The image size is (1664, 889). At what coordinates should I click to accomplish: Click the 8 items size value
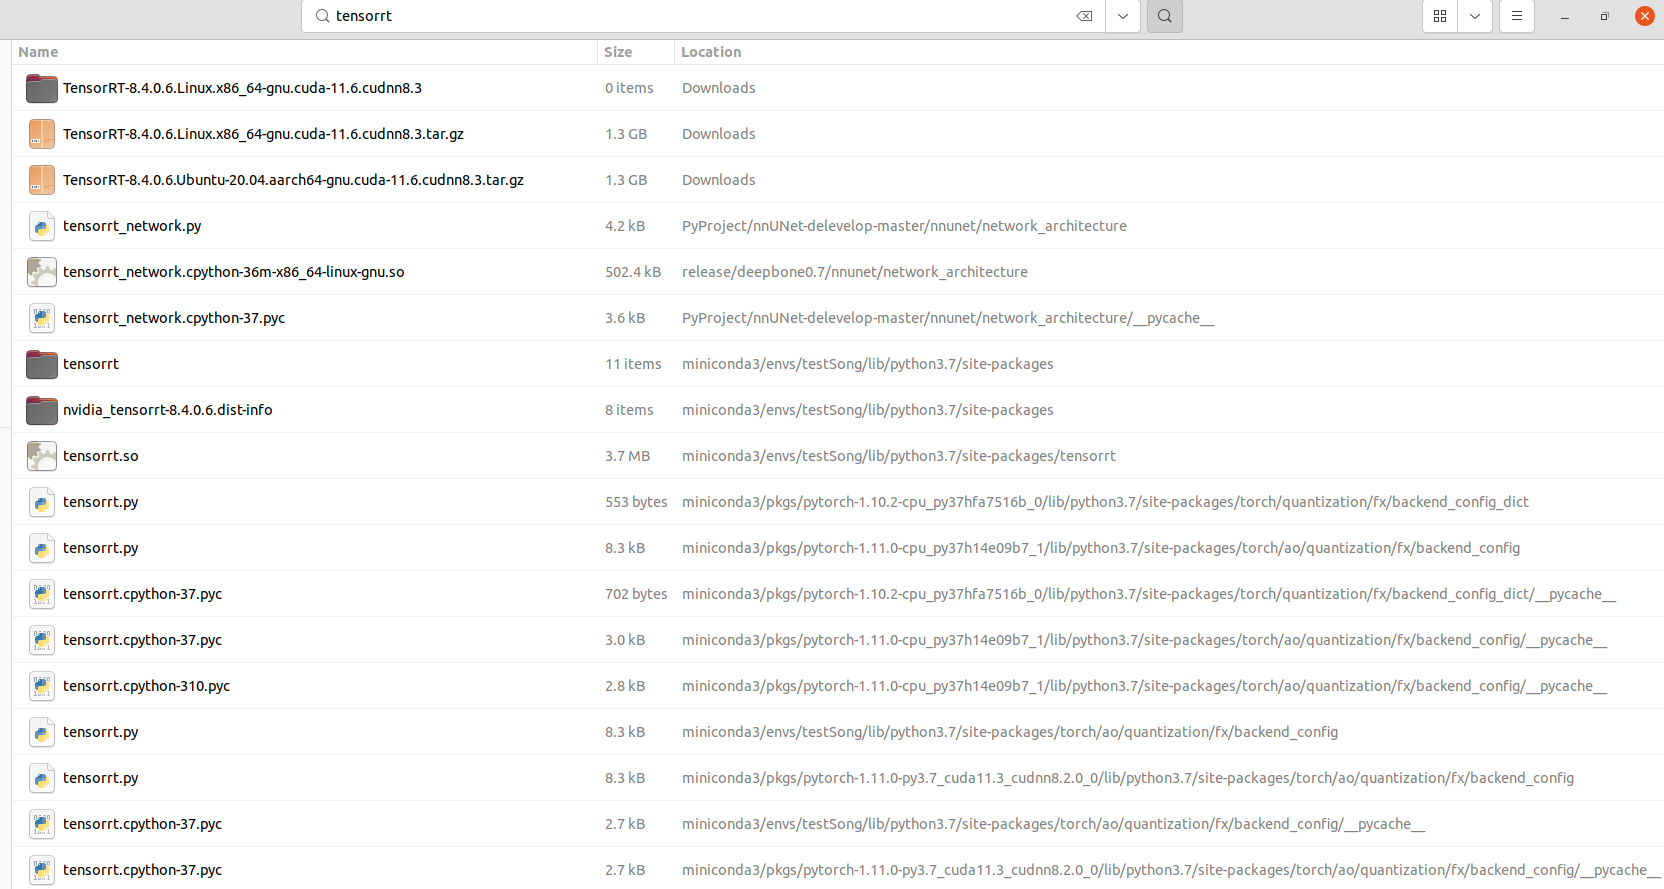(629, 410)
